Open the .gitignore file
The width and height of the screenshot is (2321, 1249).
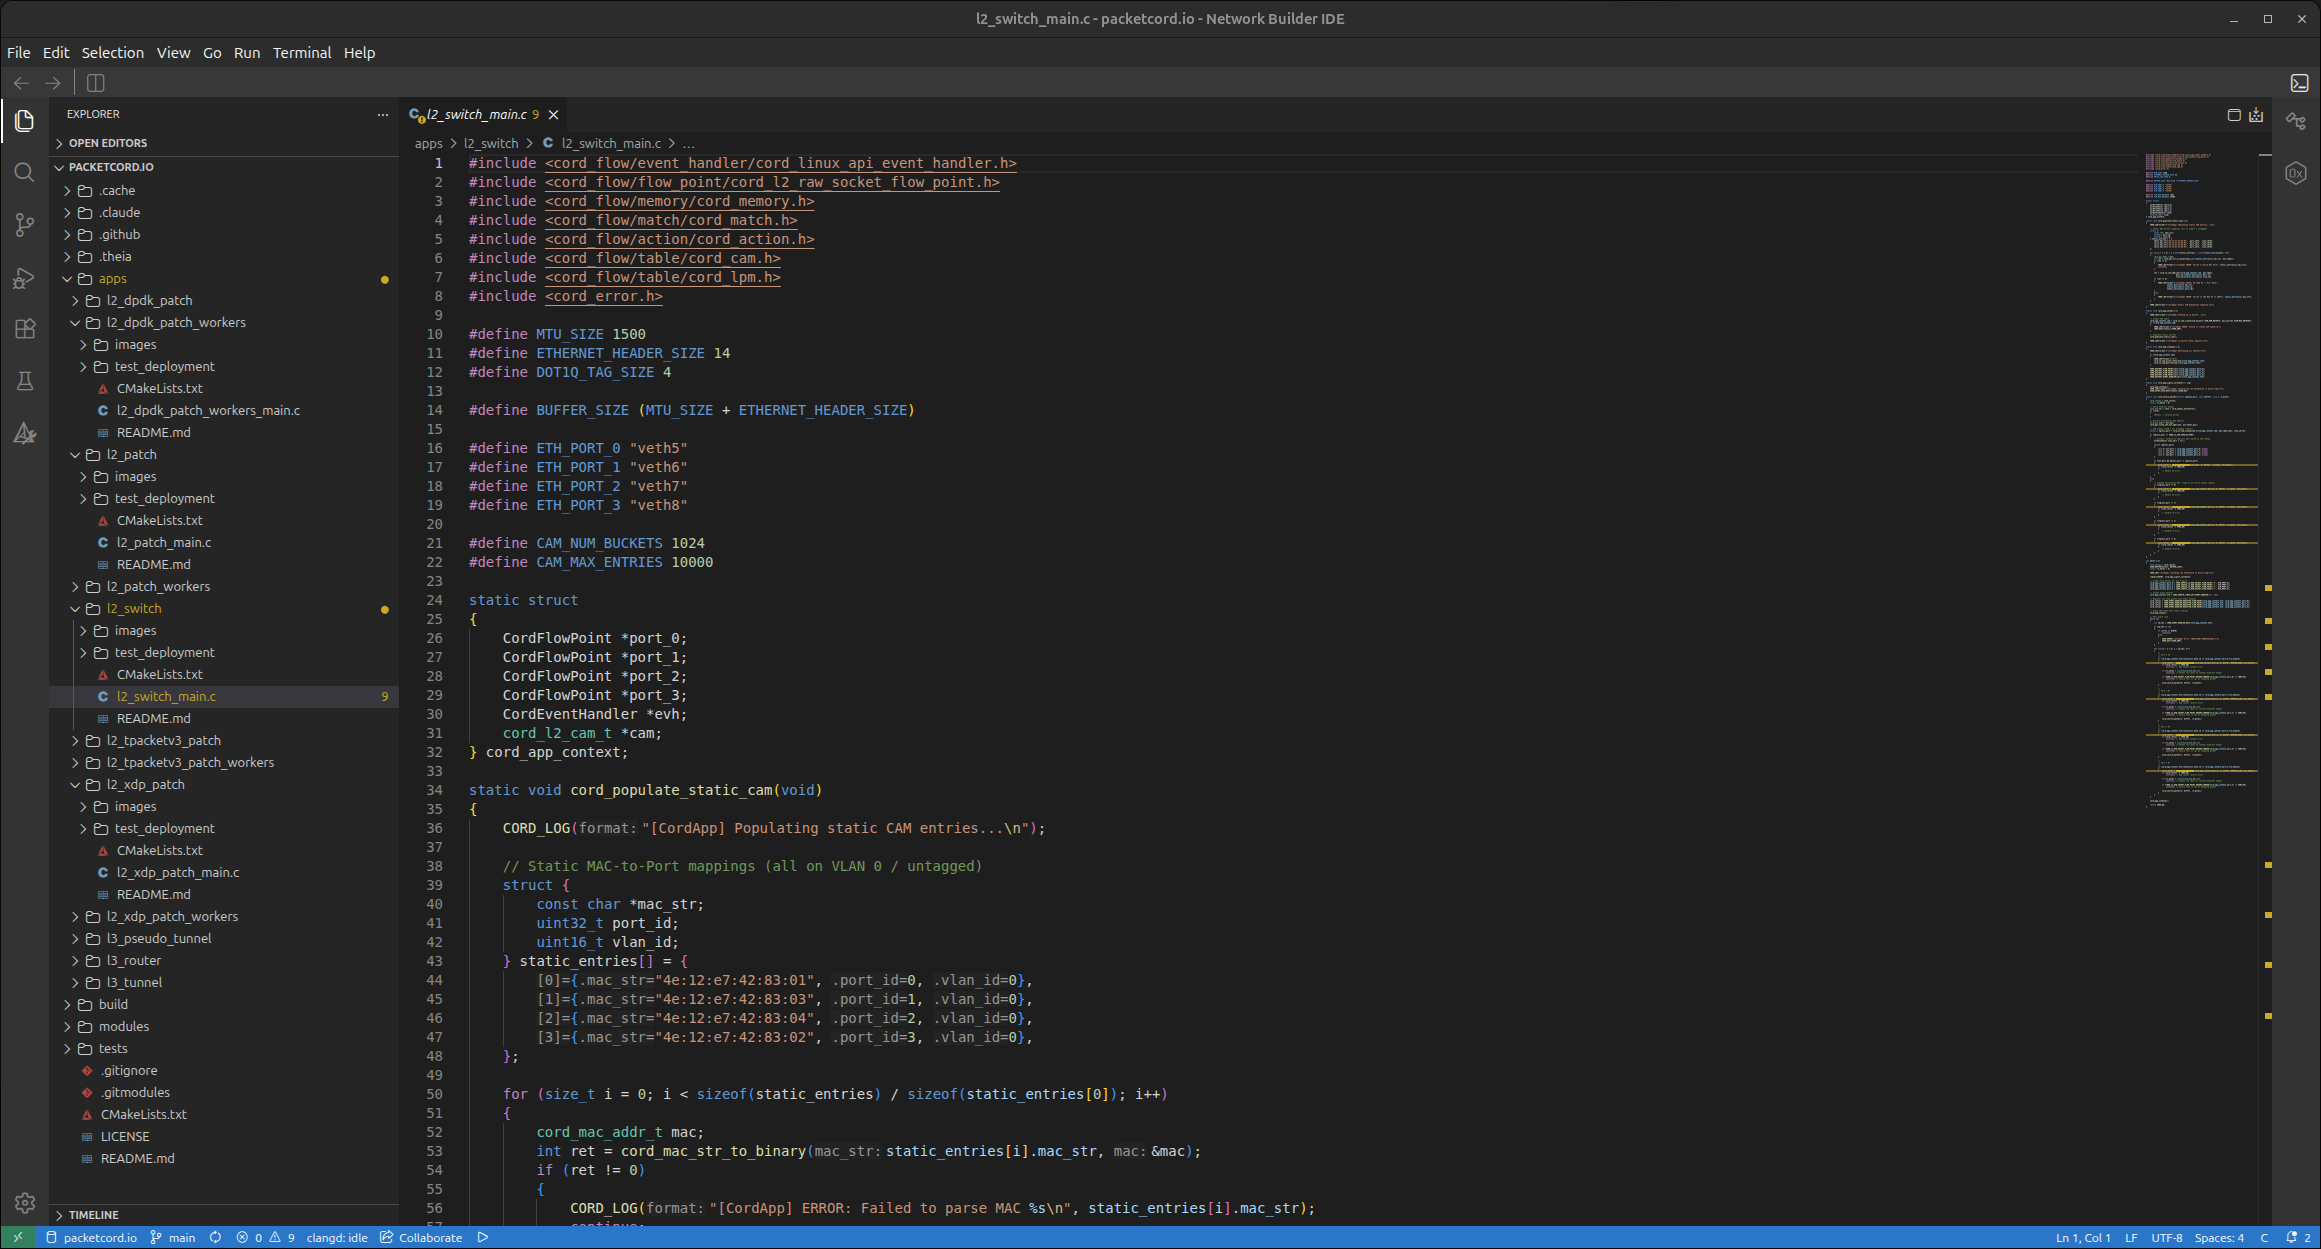[224, 1071]
